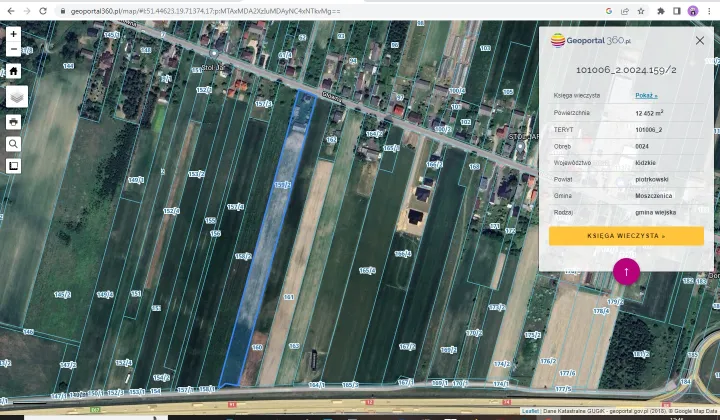Zoom out of the map
The height and width of the screenshot is (420, 720).
point(13,48)
